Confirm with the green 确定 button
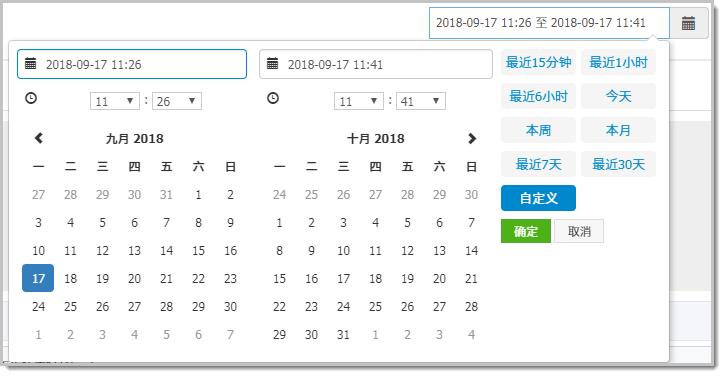 [526, 231]
